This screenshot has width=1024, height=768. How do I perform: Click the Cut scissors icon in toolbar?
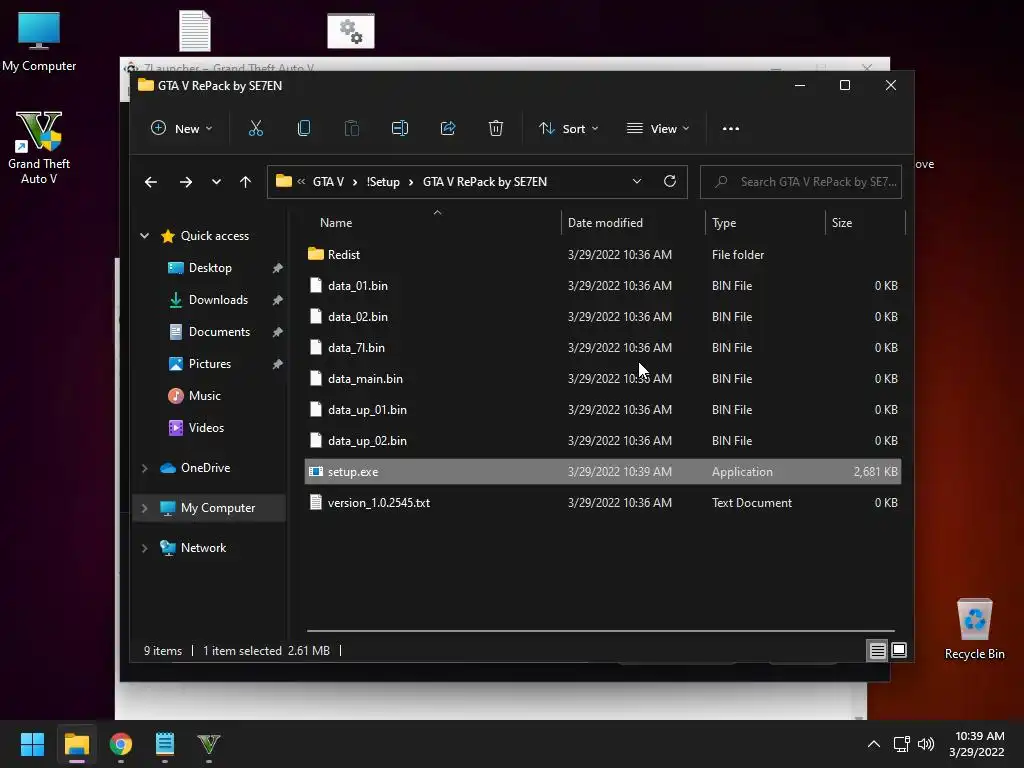(255, 129)
